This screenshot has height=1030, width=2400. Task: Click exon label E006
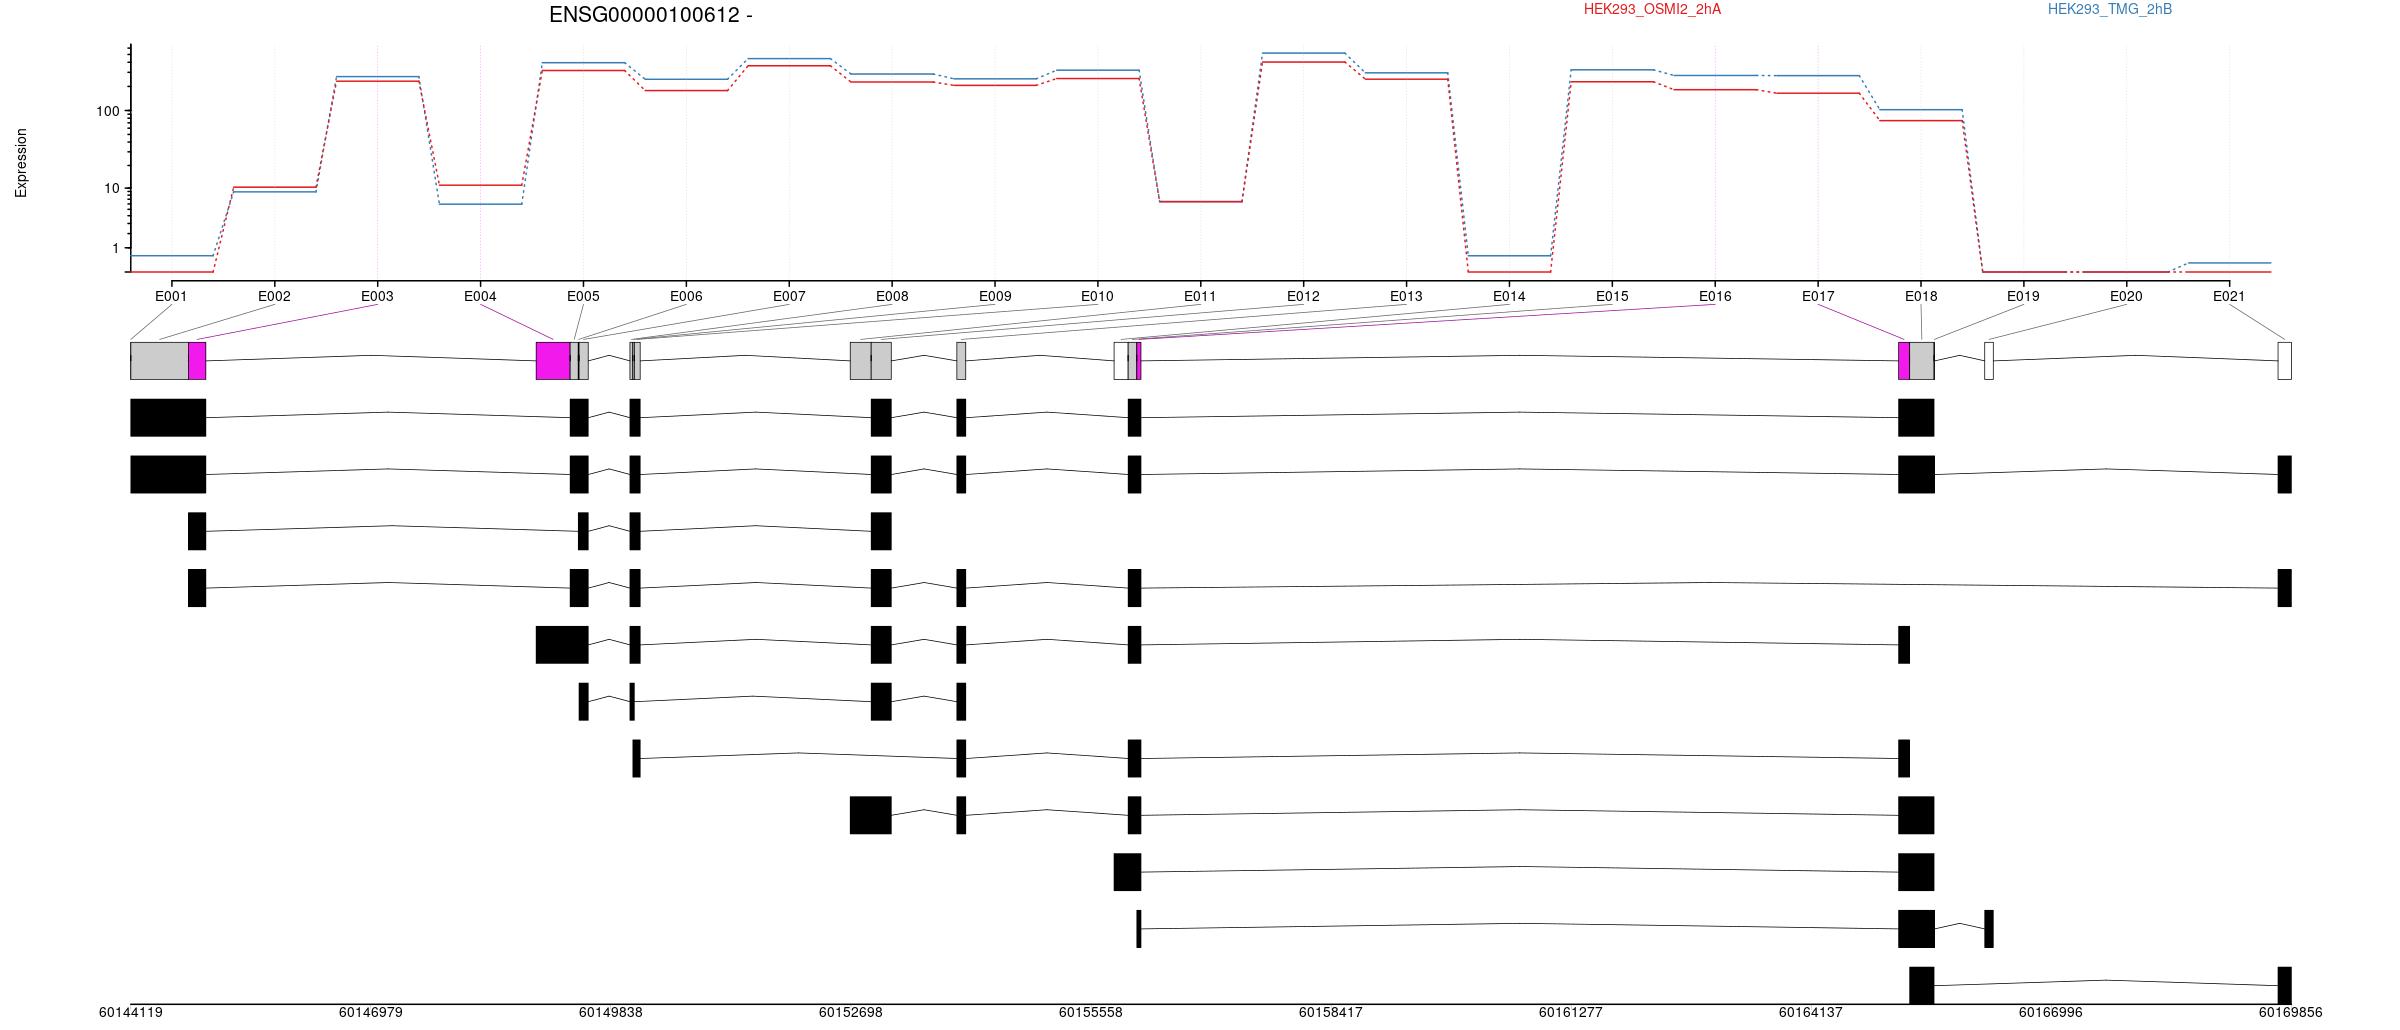[x=686, y=296]
